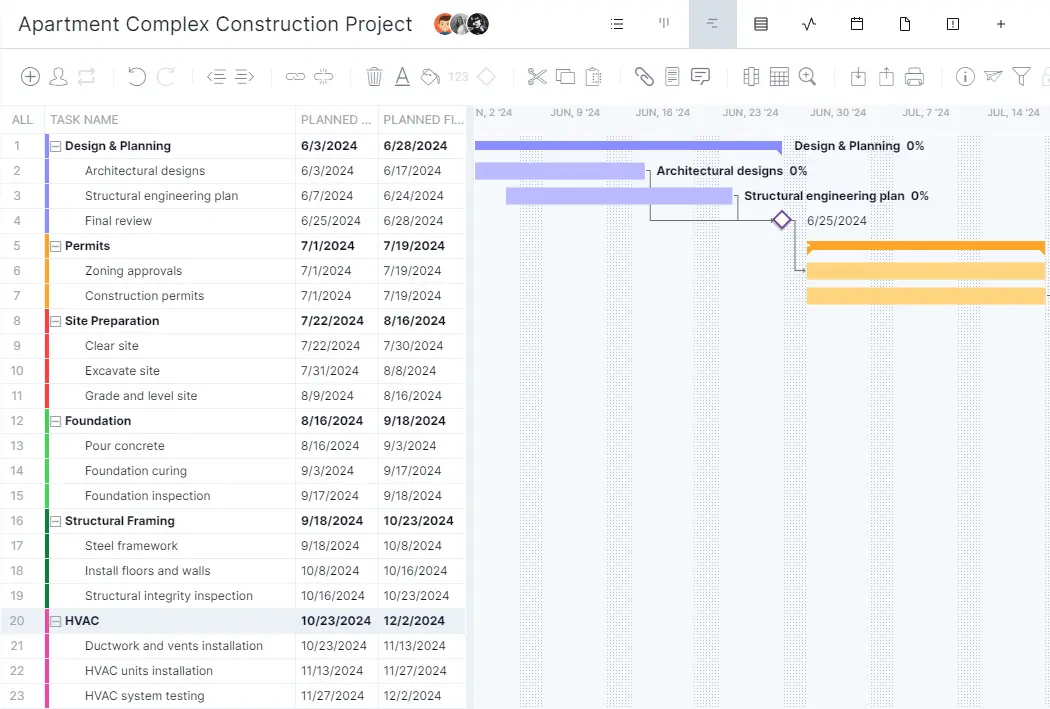Click the plus add view button
Screen dimensions: 1050x709
pyautogui.click(x=1001, y=24)
